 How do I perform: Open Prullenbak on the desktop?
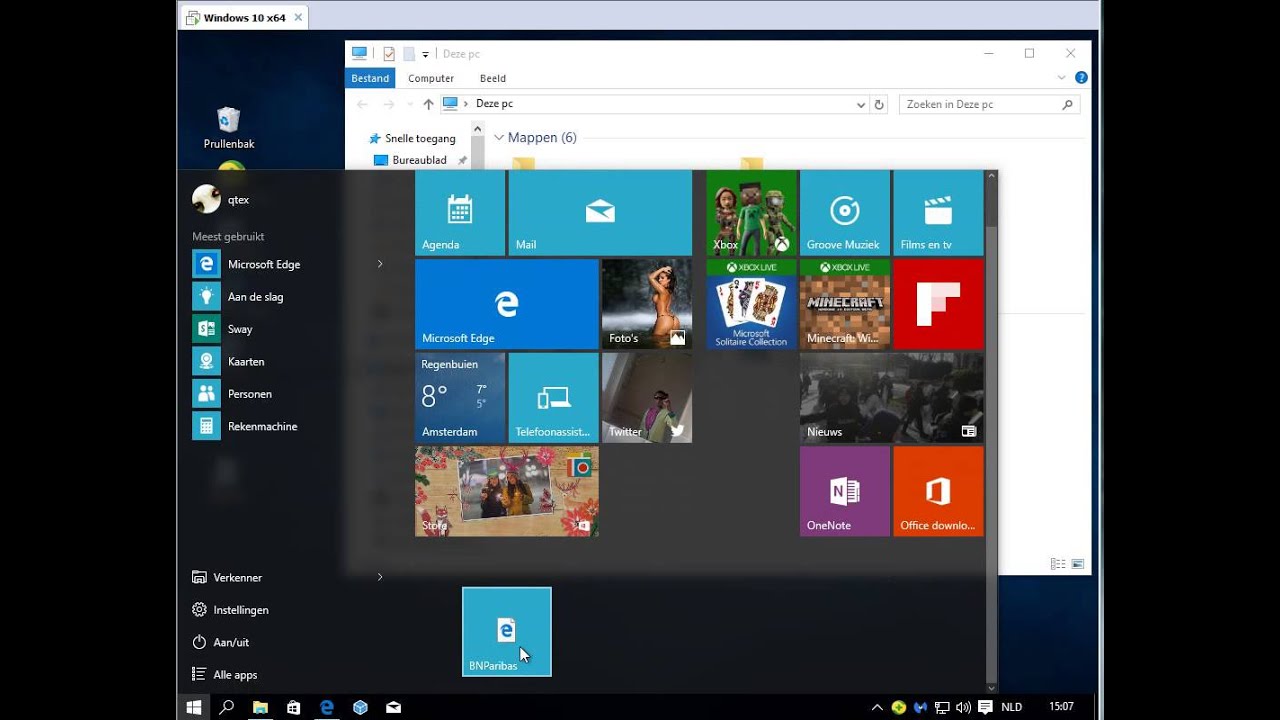pyautogui.click(x=229, y=128)
